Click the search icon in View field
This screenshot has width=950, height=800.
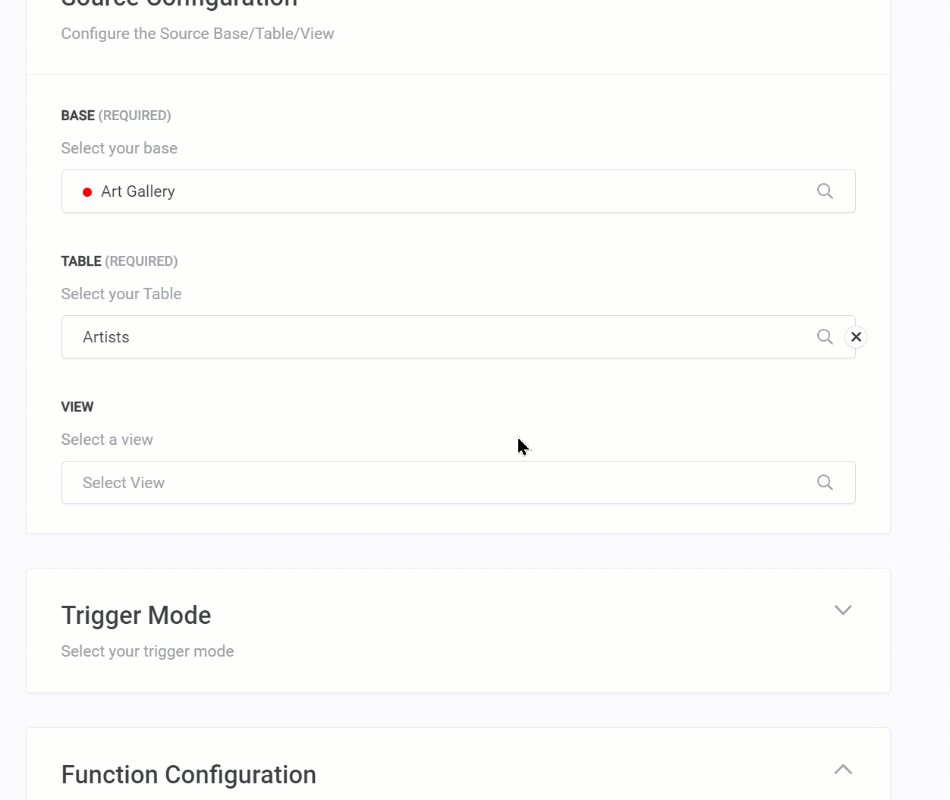[824, 482]
